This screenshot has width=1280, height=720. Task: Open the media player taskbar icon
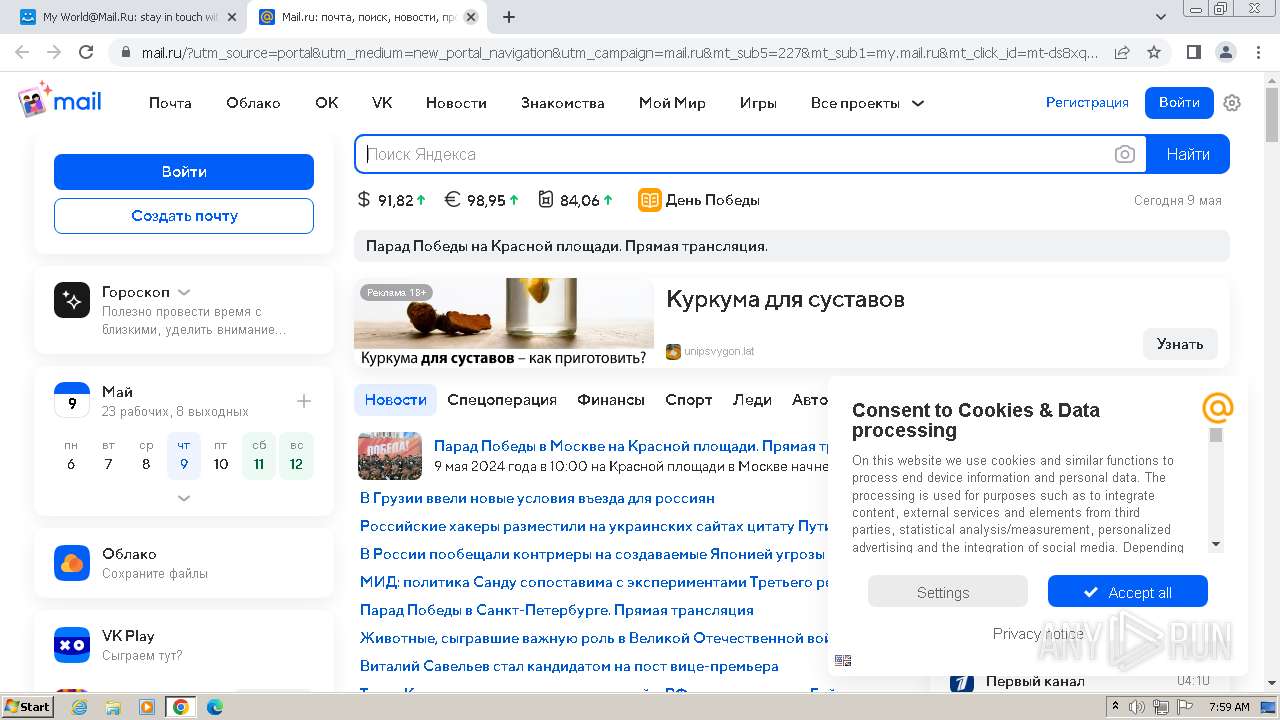tap(147, 707)
